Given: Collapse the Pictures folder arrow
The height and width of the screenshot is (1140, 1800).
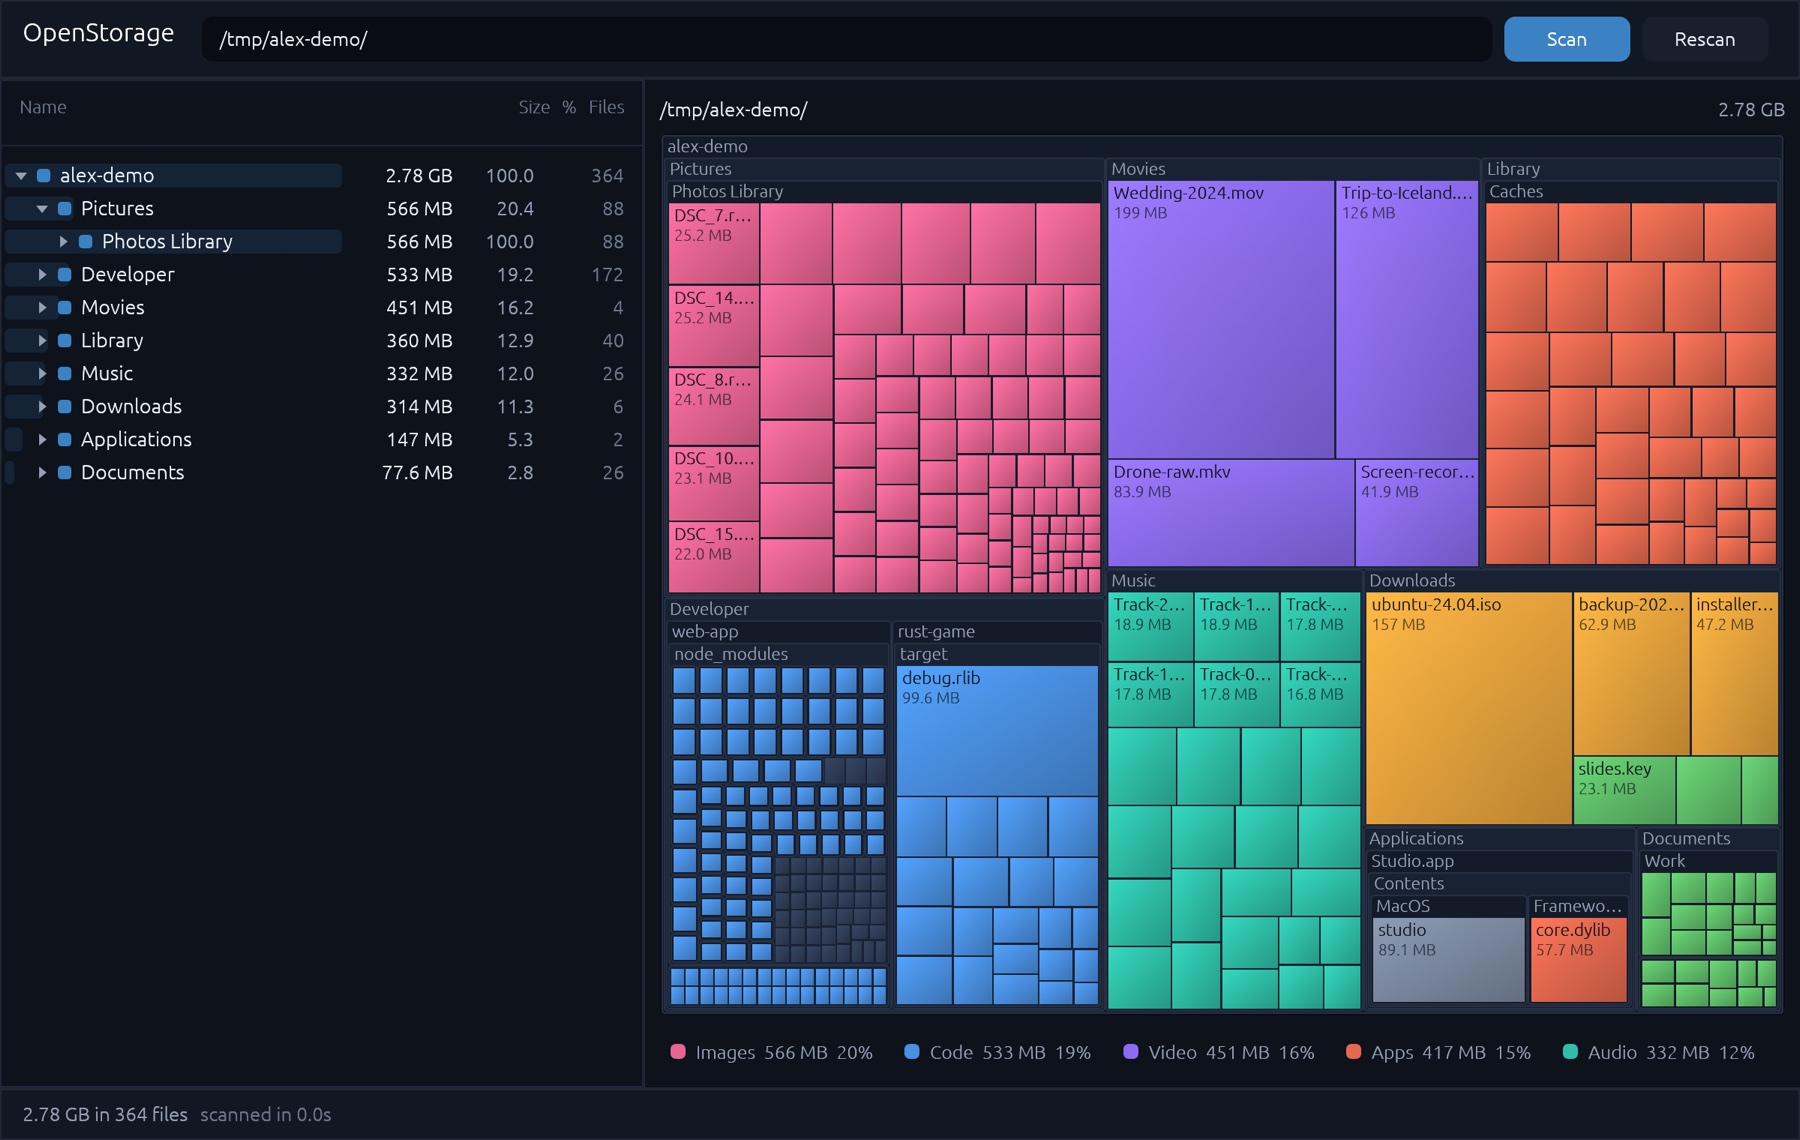Looking at the screenshot, I should point(42,209).
